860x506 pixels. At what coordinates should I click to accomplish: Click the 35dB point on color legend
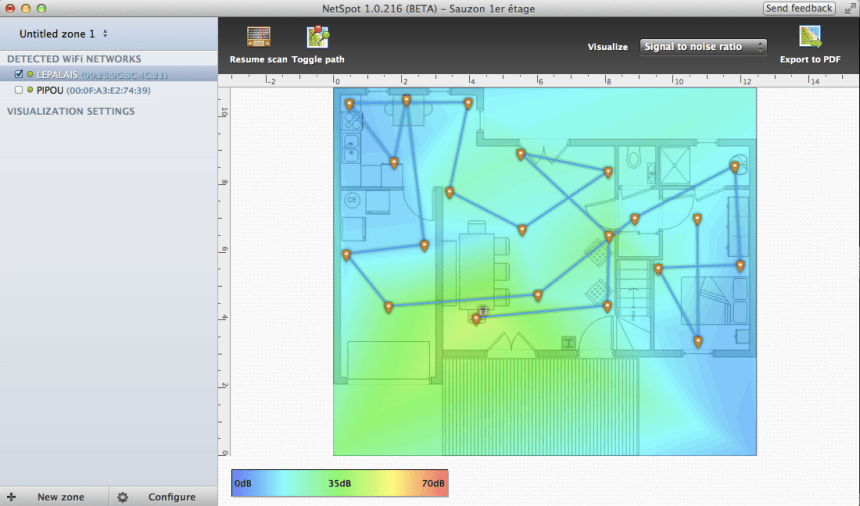point(339,483)
